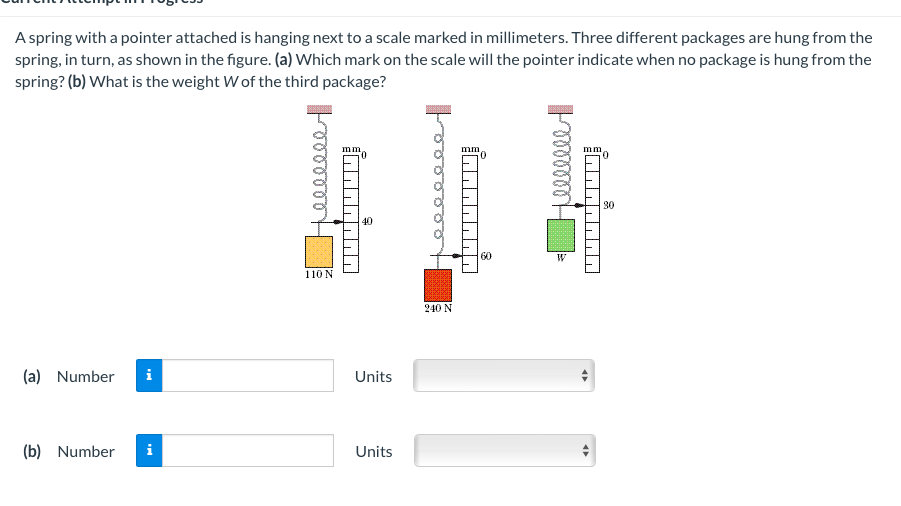Focus the part (a) Number input field
This screenshot has height=506, width=901.
coord(248,376)
